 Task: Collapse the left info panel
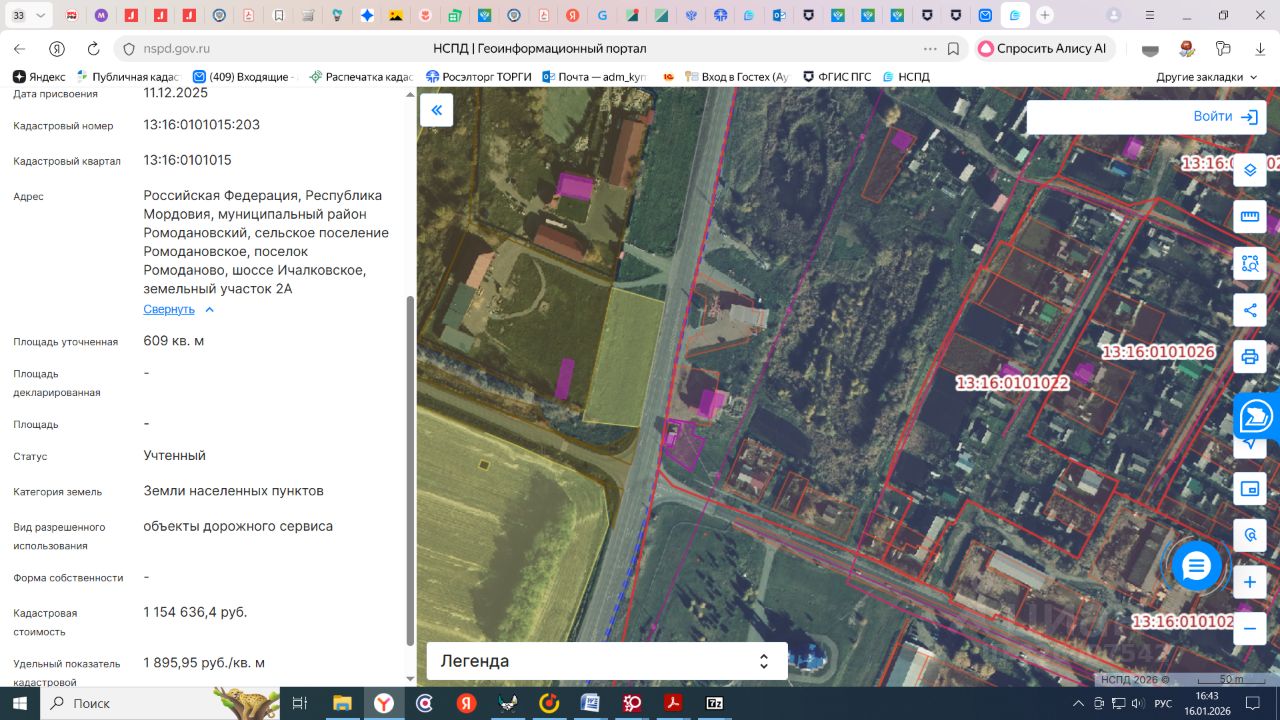tap(436, 110)
